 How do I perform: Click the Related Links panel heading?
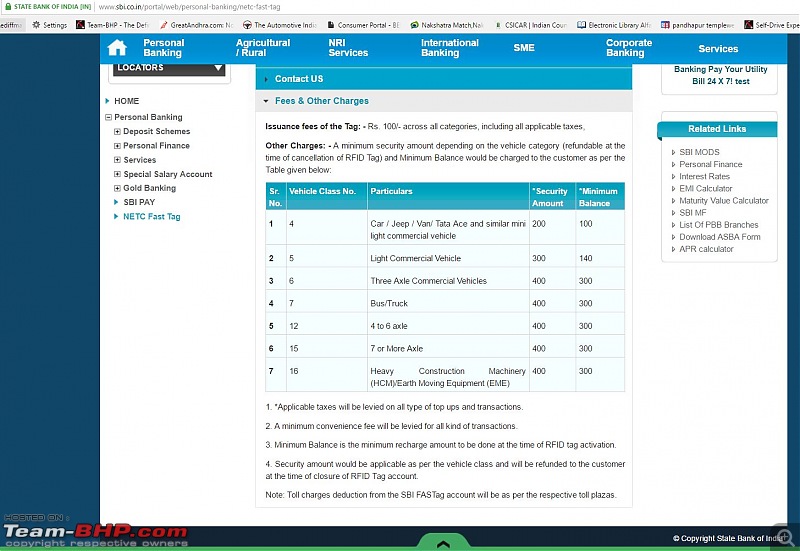[x=717, y=129]
